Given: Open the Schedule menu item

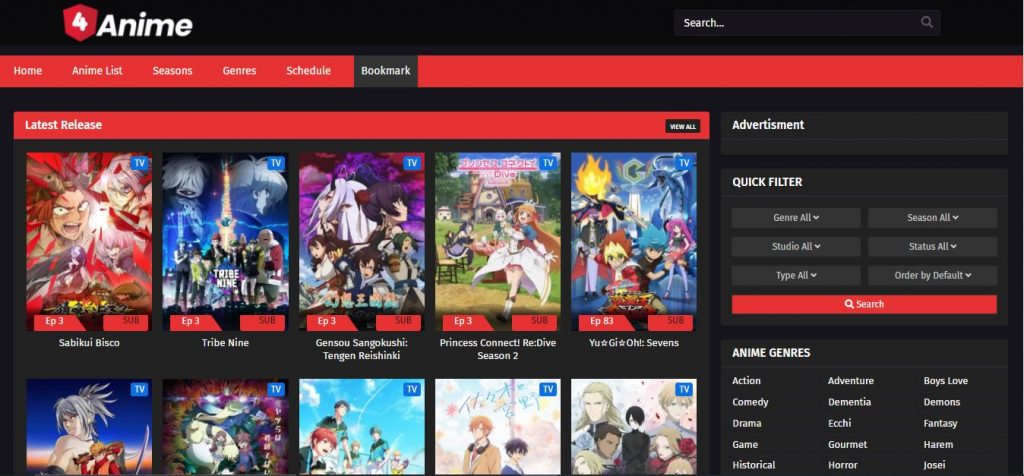Looking at the screenshot, I should point(308,71).
